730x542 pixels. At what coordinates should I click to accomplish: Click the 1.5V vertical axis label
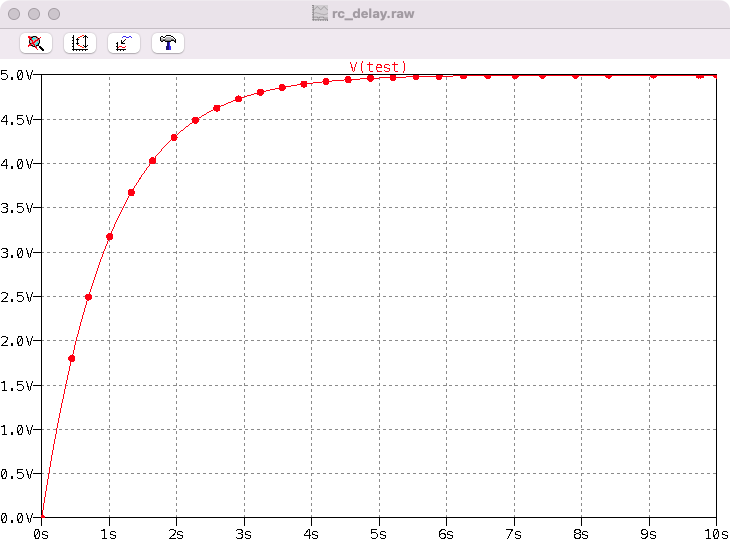16,386
